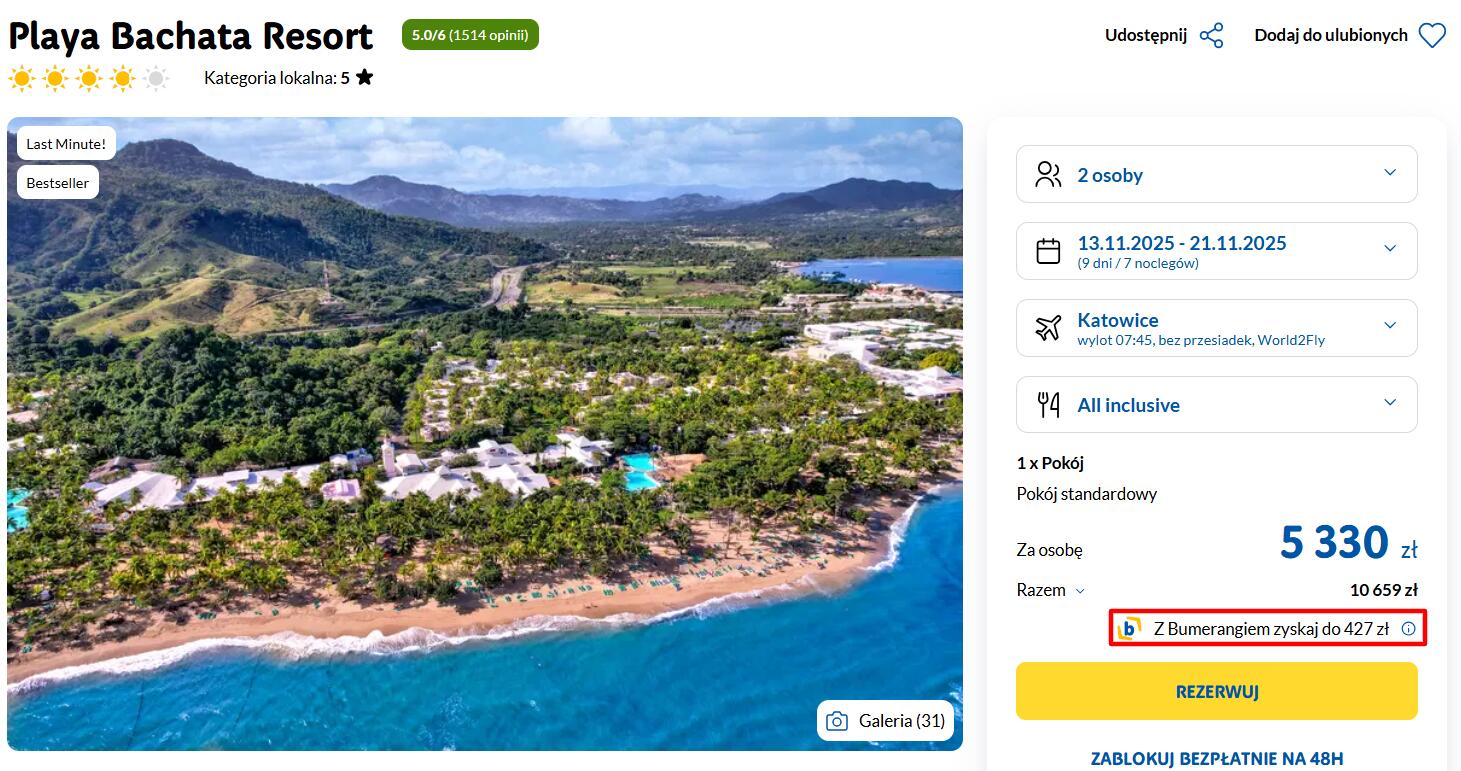Screen dimensions: 1461x771
Task: Expand the Razem price breakdown
Action: pyautogui.click(x=1080, y=591)
